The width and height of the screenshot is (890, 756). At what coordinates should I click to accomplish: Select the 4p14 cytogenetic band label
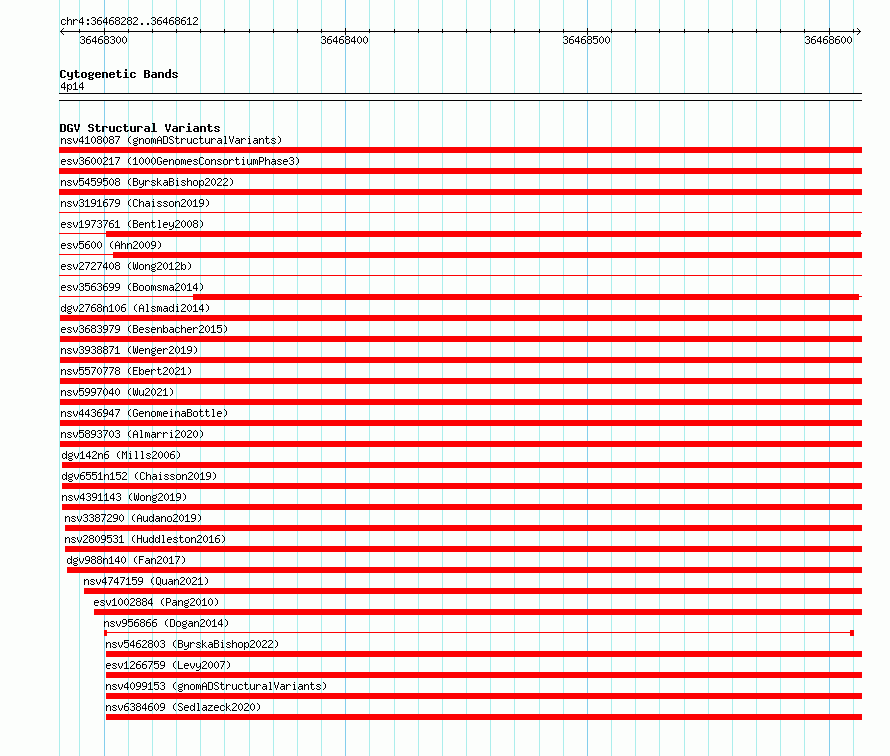[72, 86]
